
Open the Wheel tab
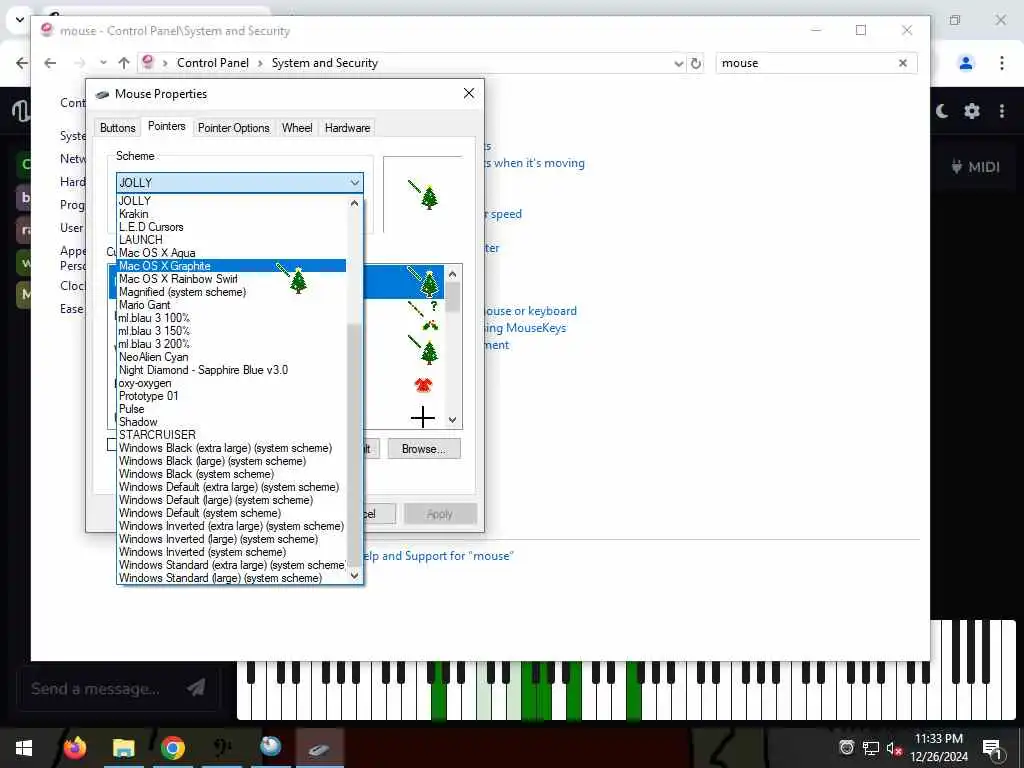pos(297,128)
